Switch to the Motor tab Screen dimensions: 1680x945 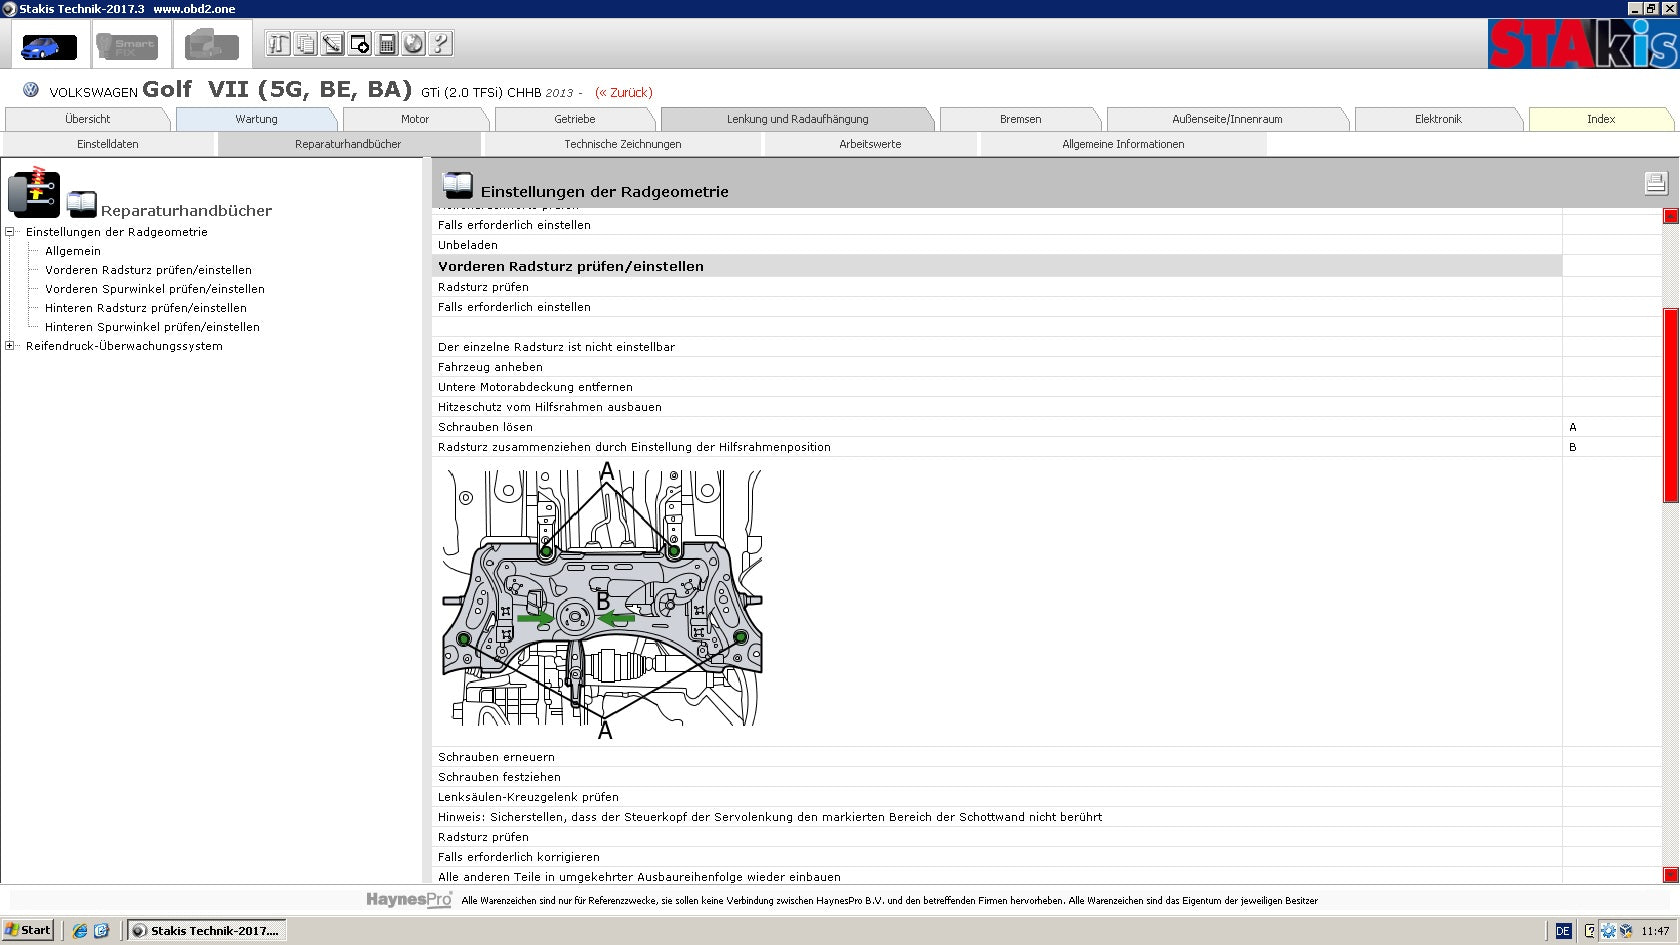click(x=415, y=119)
